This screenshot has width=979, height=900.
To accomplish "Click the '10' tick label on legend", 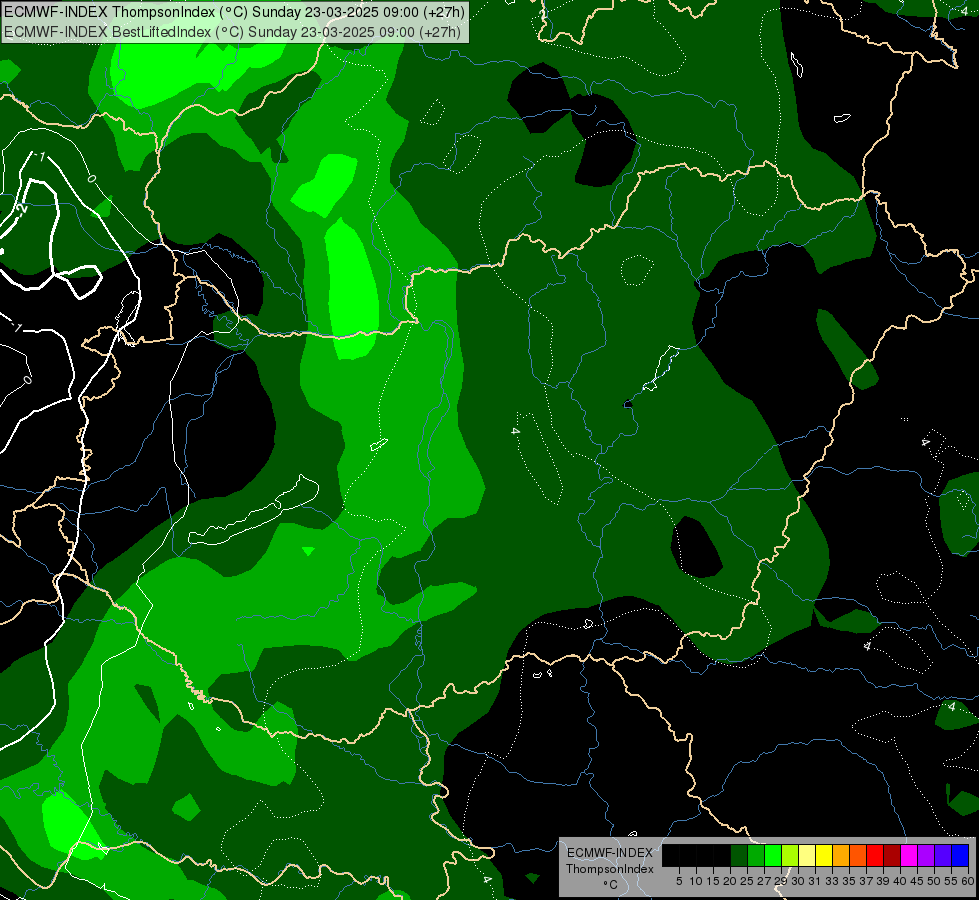I will tap(696, 881).
